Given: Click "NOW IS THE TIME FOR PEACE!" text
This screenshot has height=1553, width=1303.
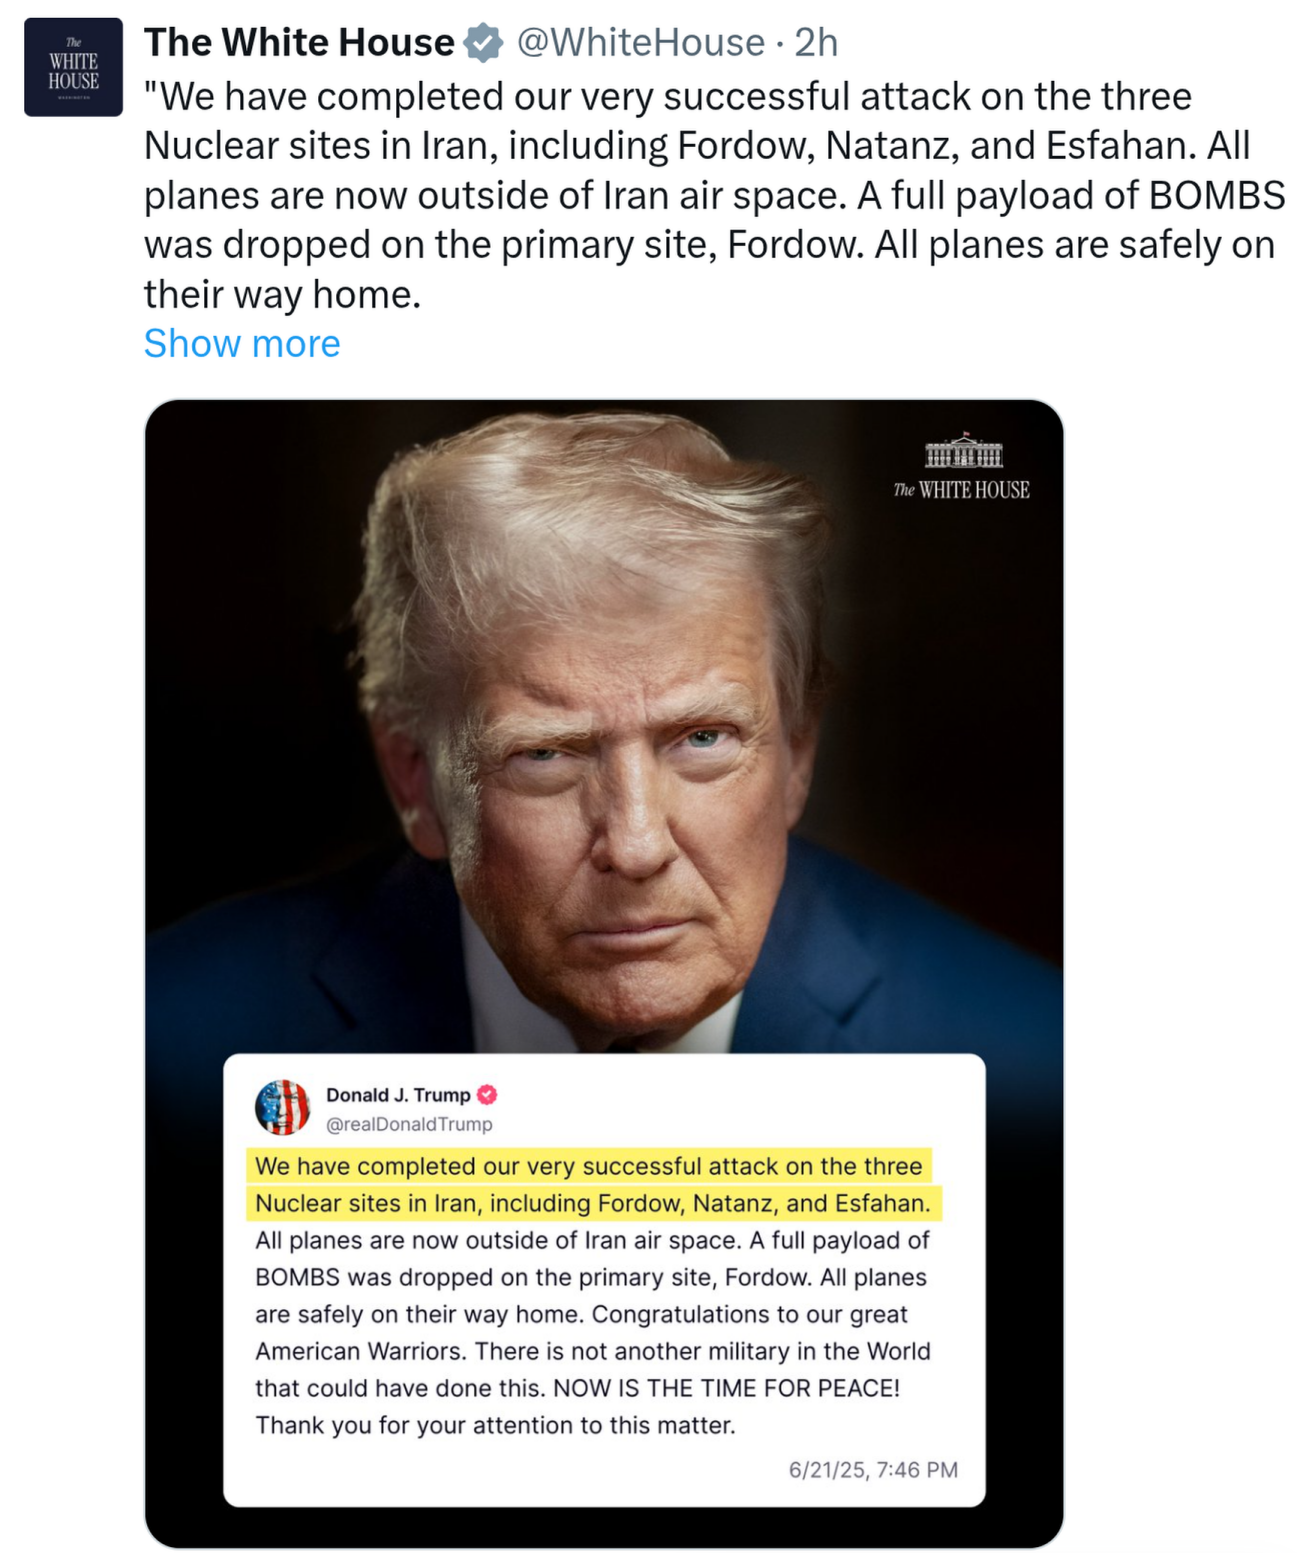Looking at the screenshot, I should tap(726, 1388).
